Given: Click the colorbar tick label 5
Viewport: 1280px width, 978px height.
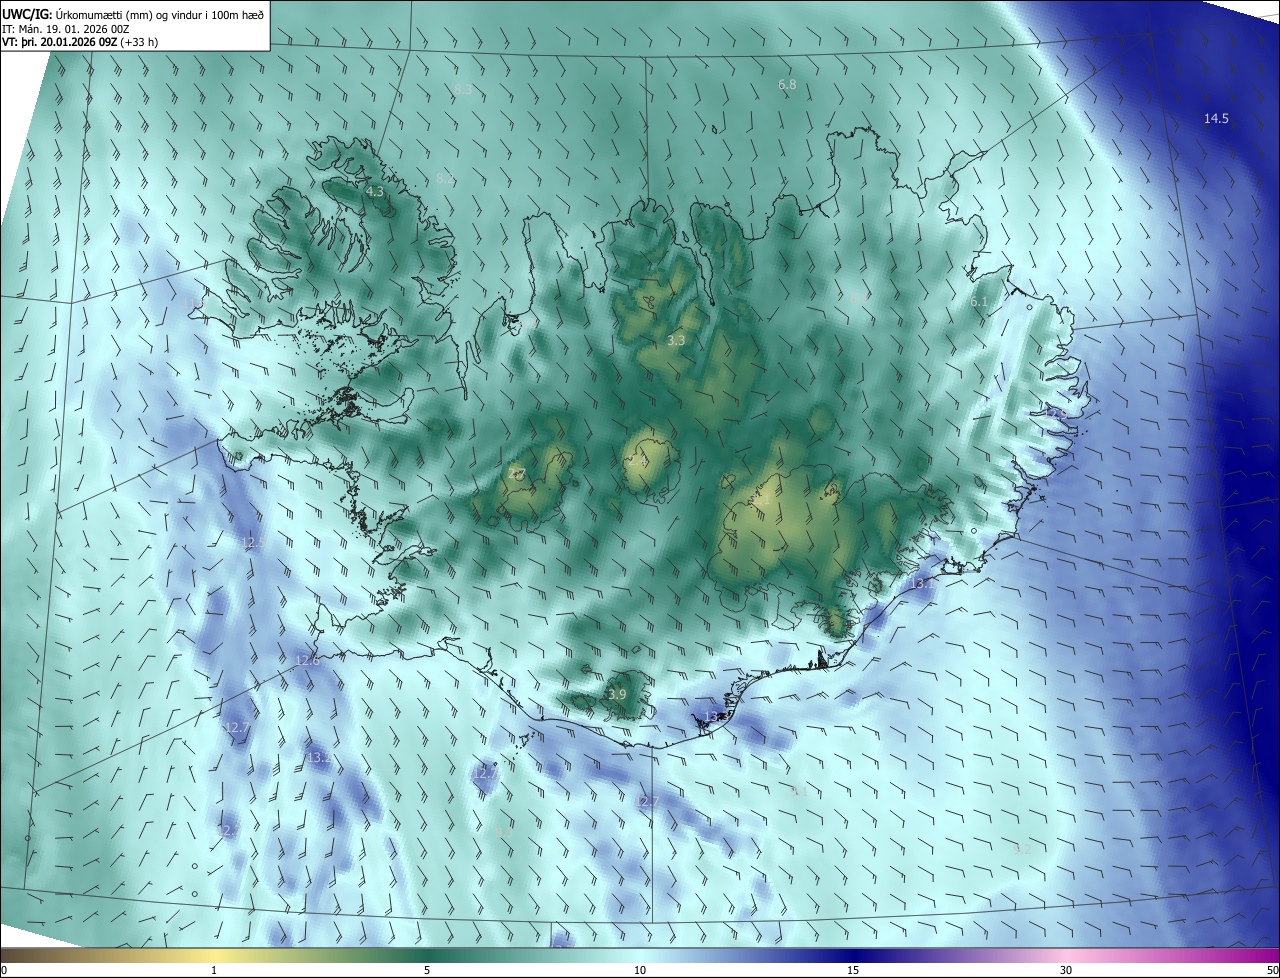Looking at the screenshot, I should (427, 970).
